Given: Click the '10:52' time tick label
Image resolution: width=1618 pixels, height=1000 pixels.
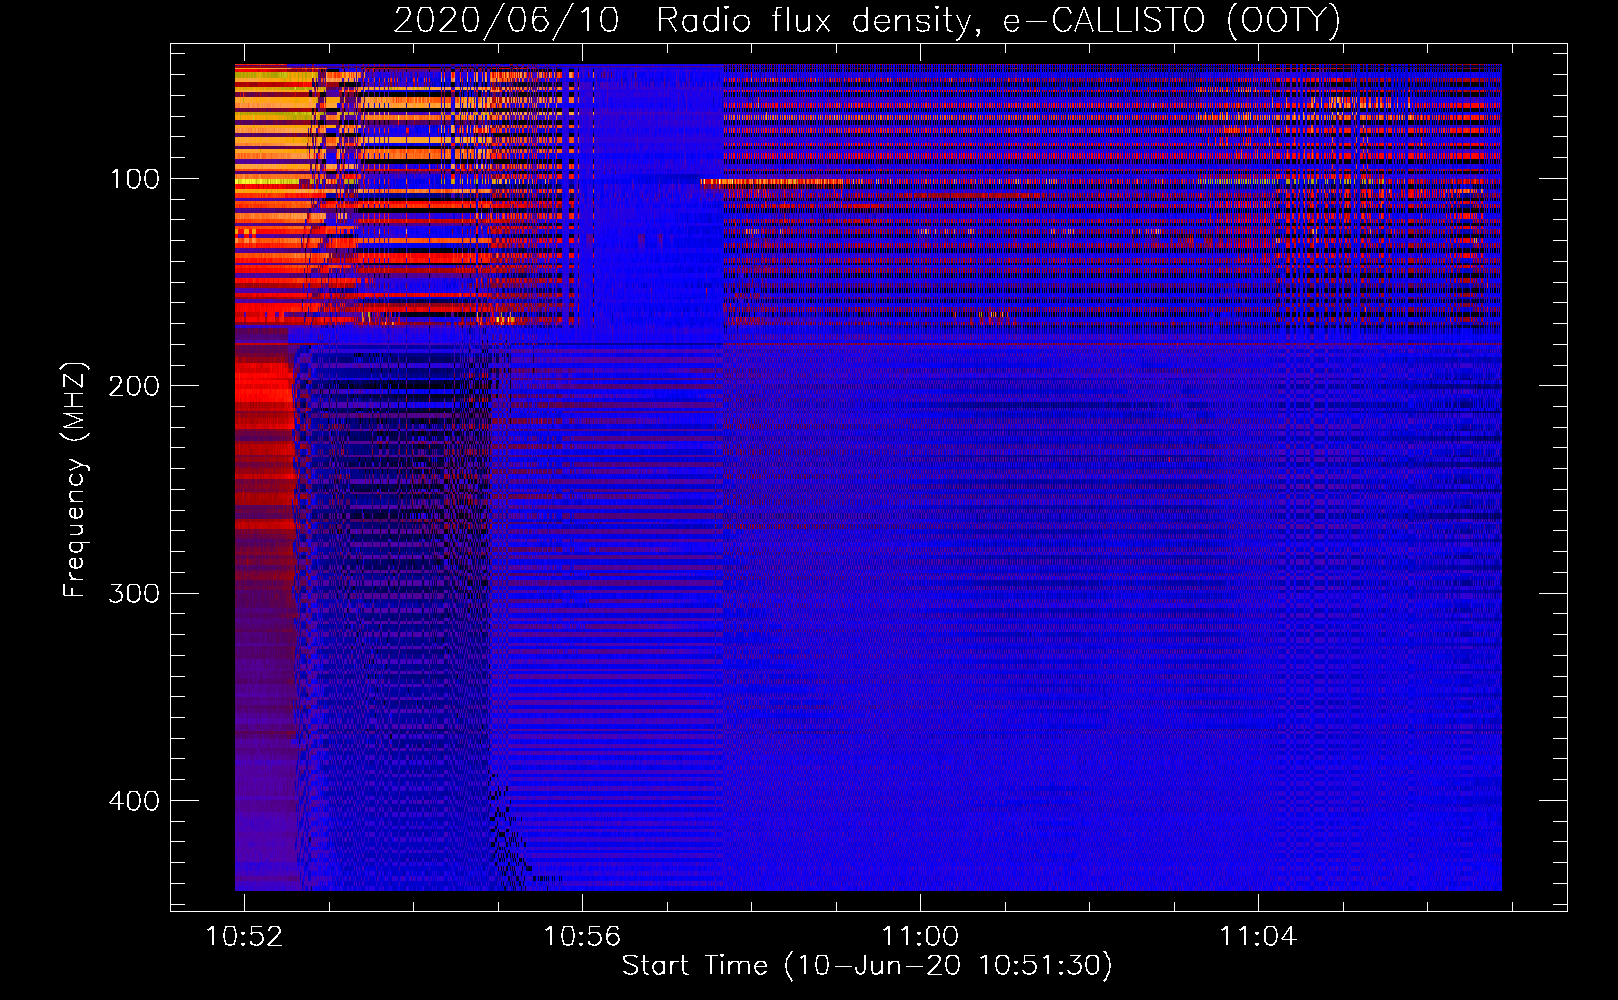Looking at the screenshot, I should pyautogui.click(x=244, y=936).
